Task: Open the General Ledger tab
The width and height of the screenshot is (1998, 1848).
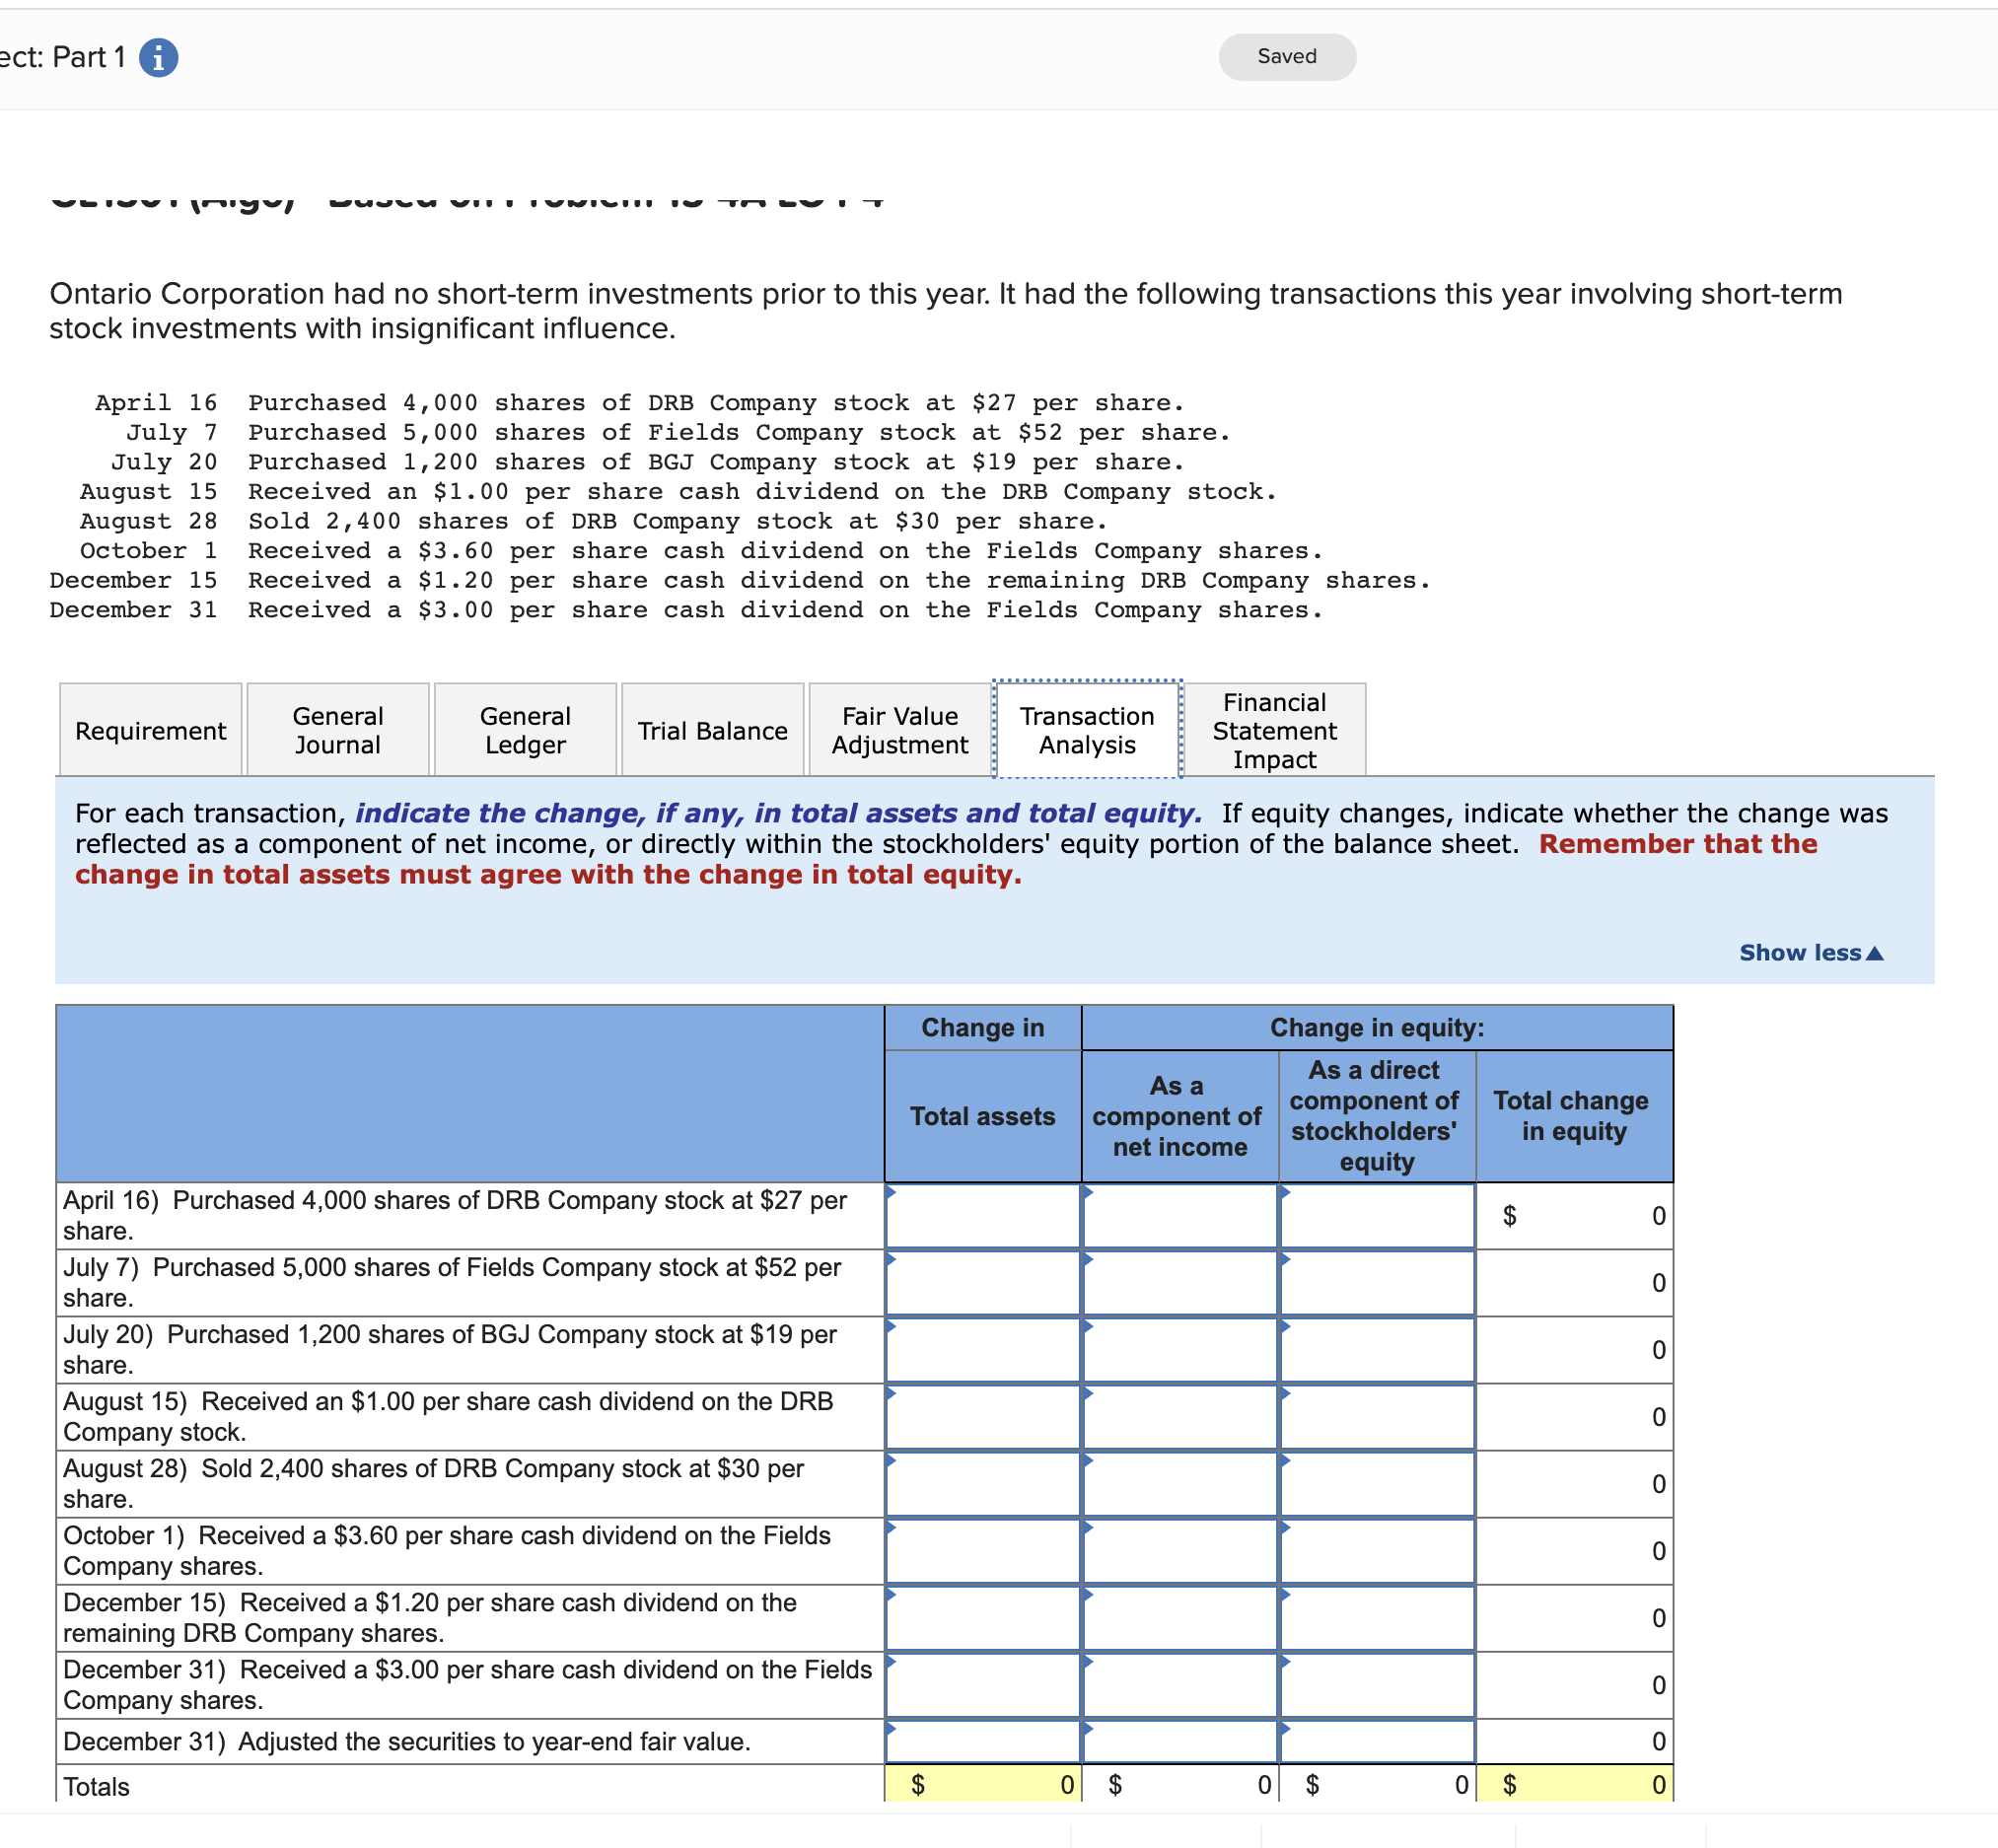Action: point(525,731)
